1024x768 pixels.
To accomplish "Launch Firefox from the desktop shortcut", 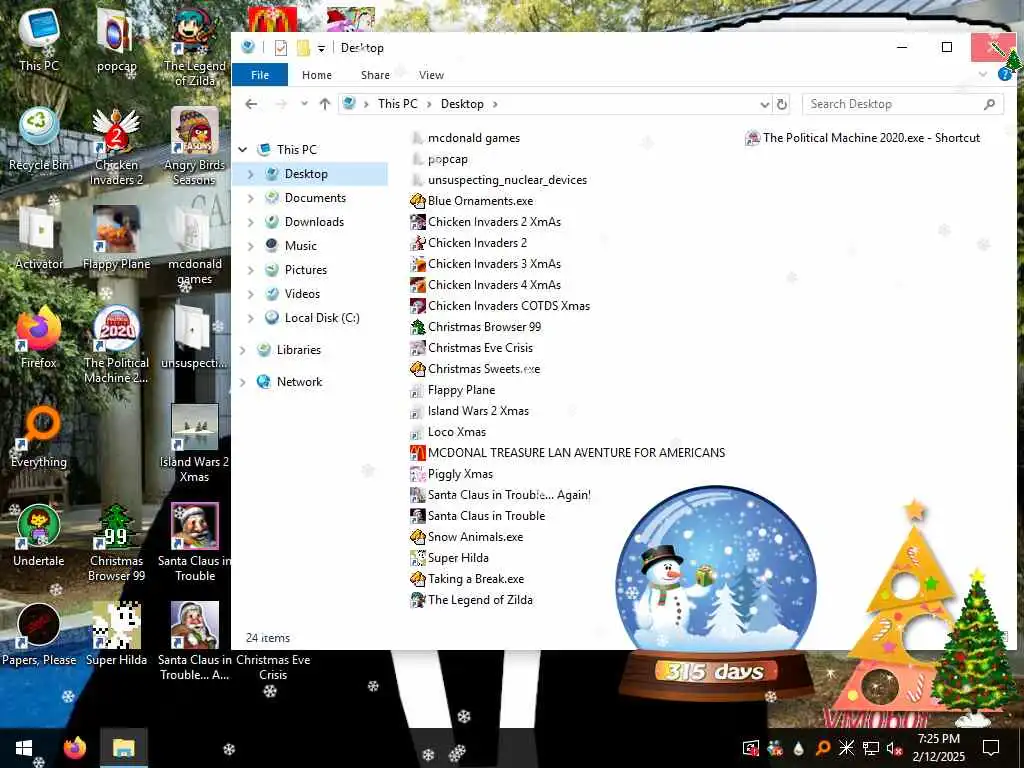I will (39, 338).
